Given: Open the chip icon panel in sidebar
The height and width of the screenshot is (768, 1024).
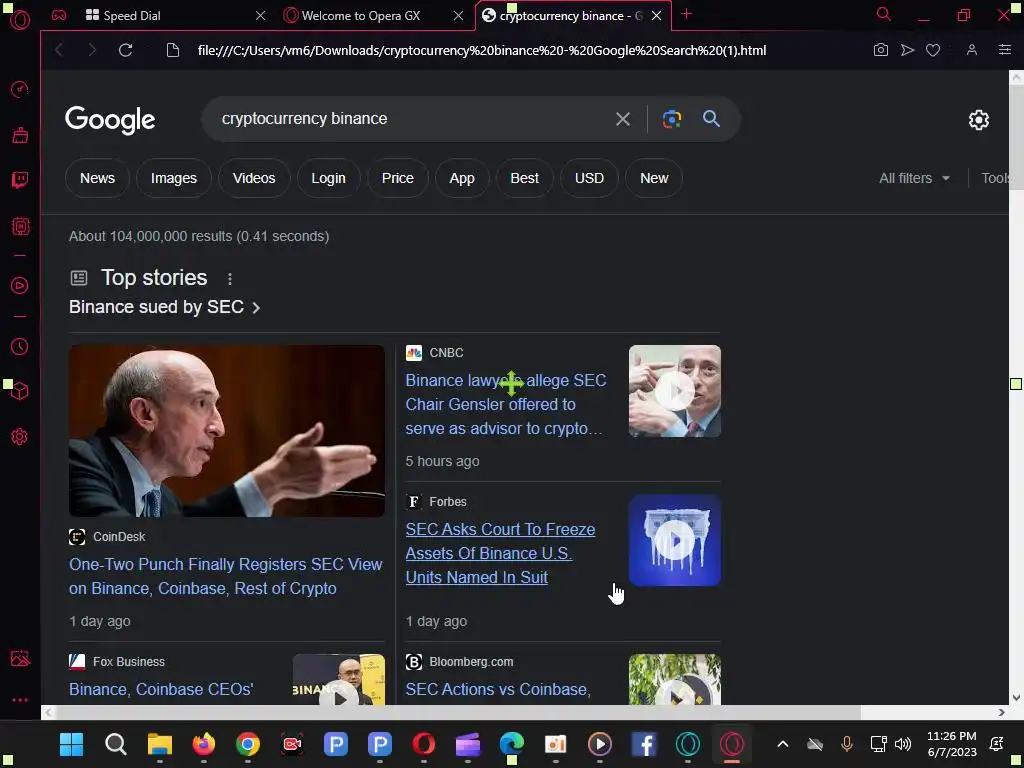Looking at the screenshot, I should pyautogui.click(x=20, y=226).
